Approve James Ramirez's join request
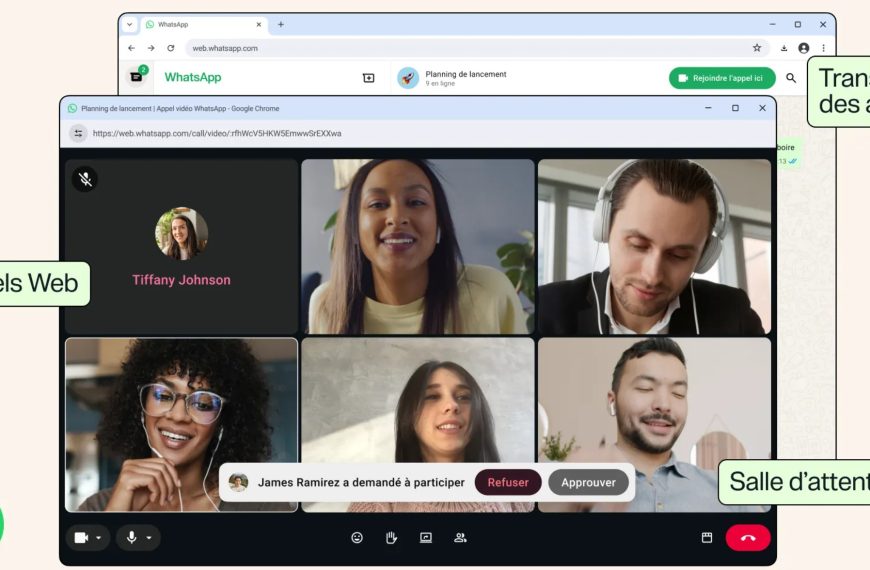This screenshot has width=870, height=570. tap(588, 482)
